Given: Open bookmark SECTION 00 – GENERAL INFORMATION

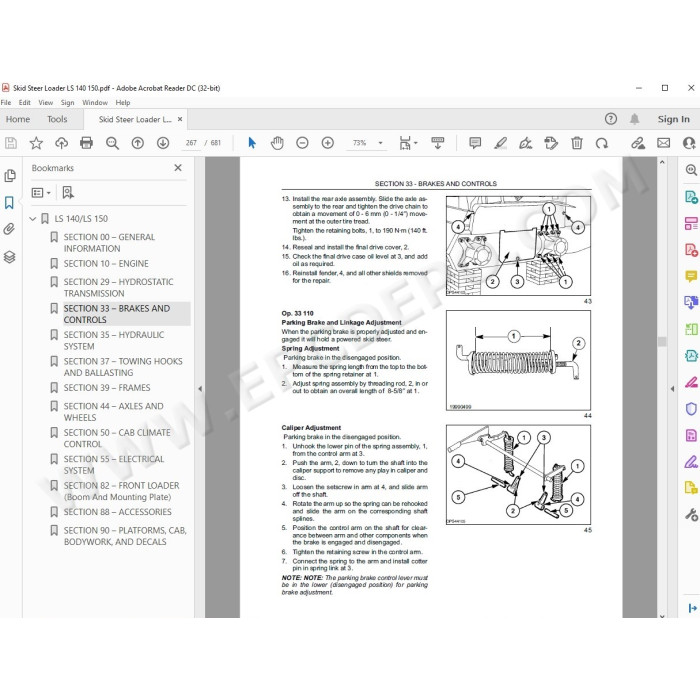Looking at the screenshot, I should (109, 243).
